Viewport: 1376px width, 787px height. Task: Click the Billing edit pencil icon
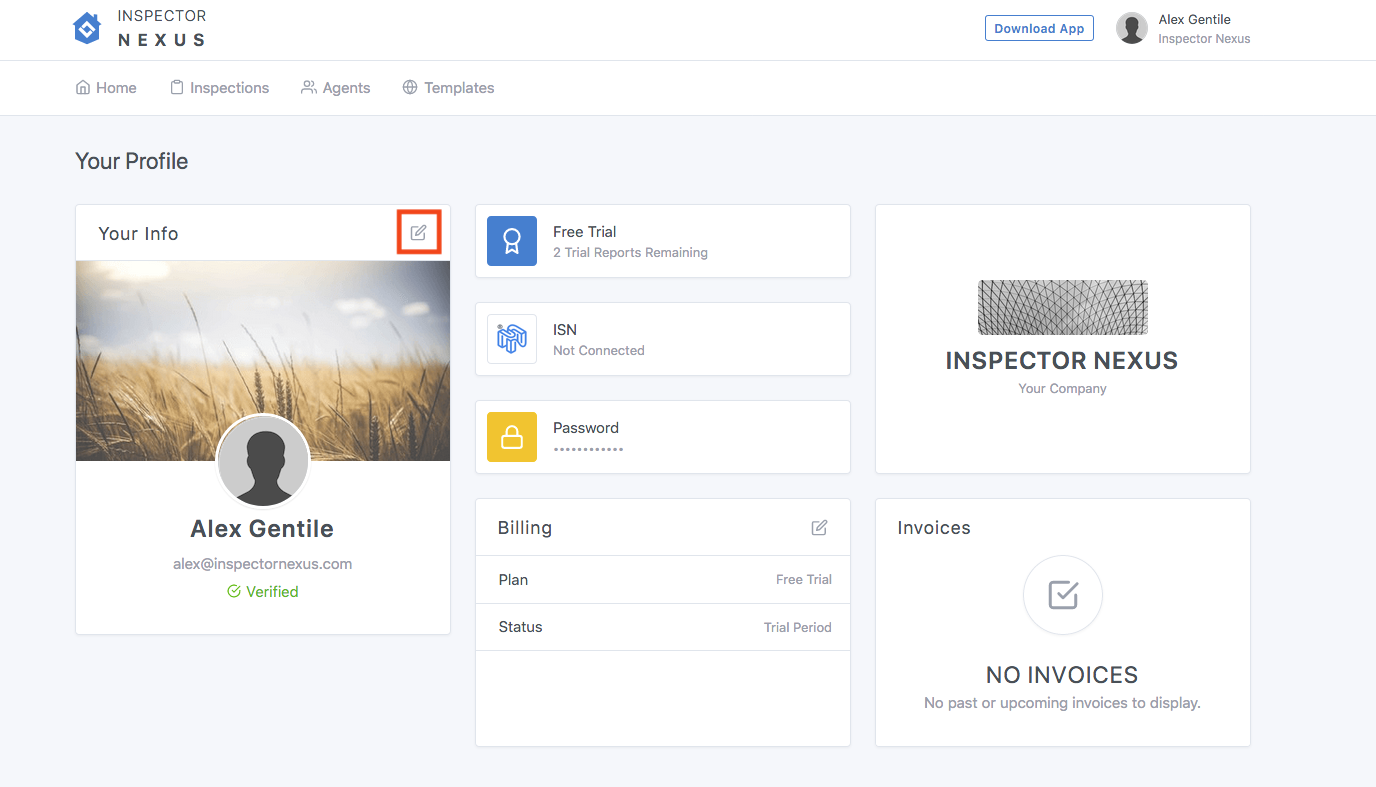click(x=819, y=528)
